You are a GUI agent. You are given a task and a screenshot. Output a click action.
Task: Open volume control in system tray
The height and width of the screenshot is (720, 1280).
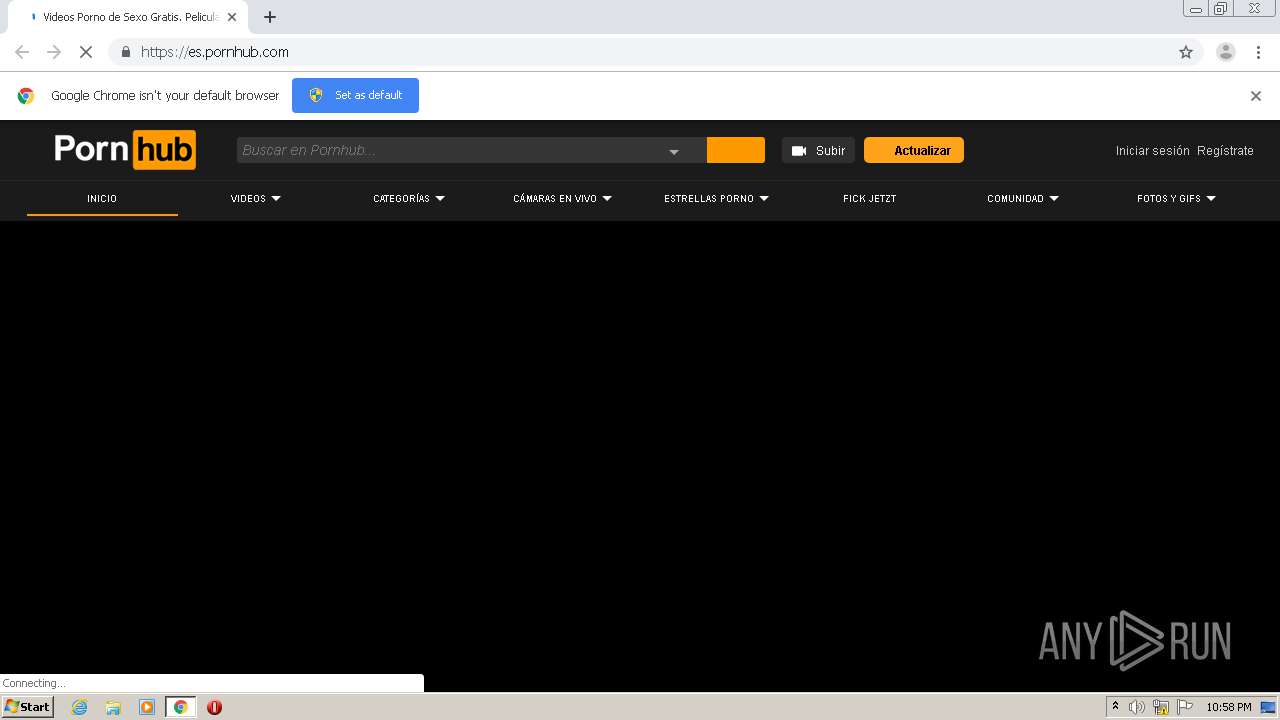pos(1137,707)
